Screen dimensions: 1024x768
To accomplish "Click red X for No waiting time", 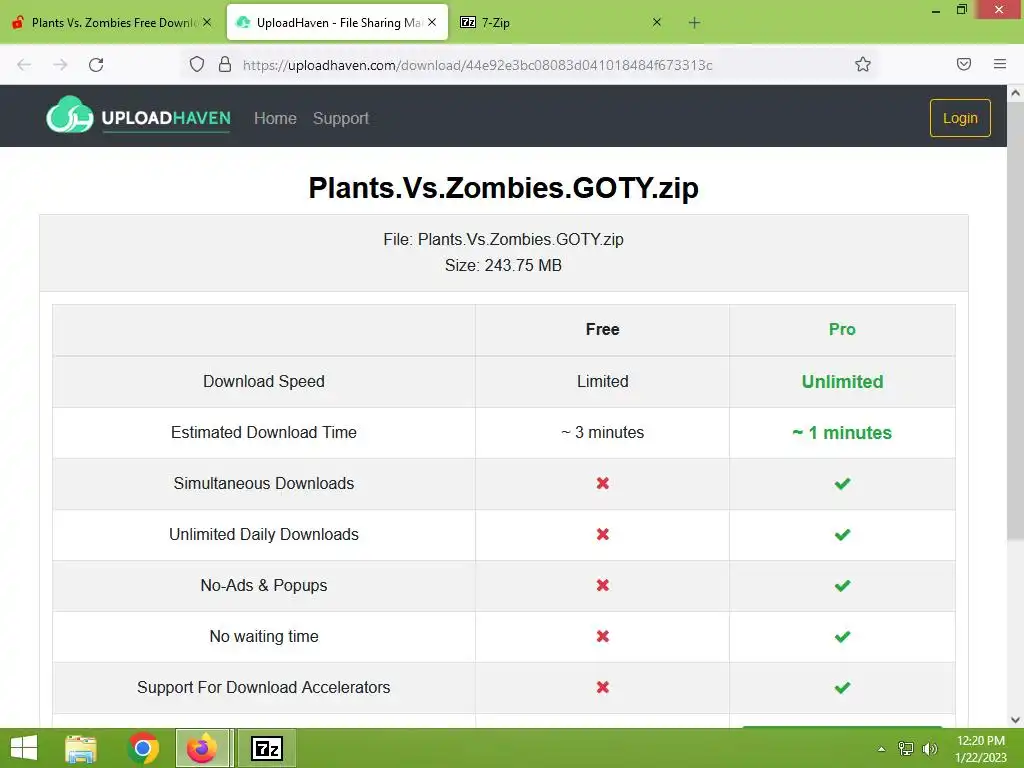I will 602,636.
